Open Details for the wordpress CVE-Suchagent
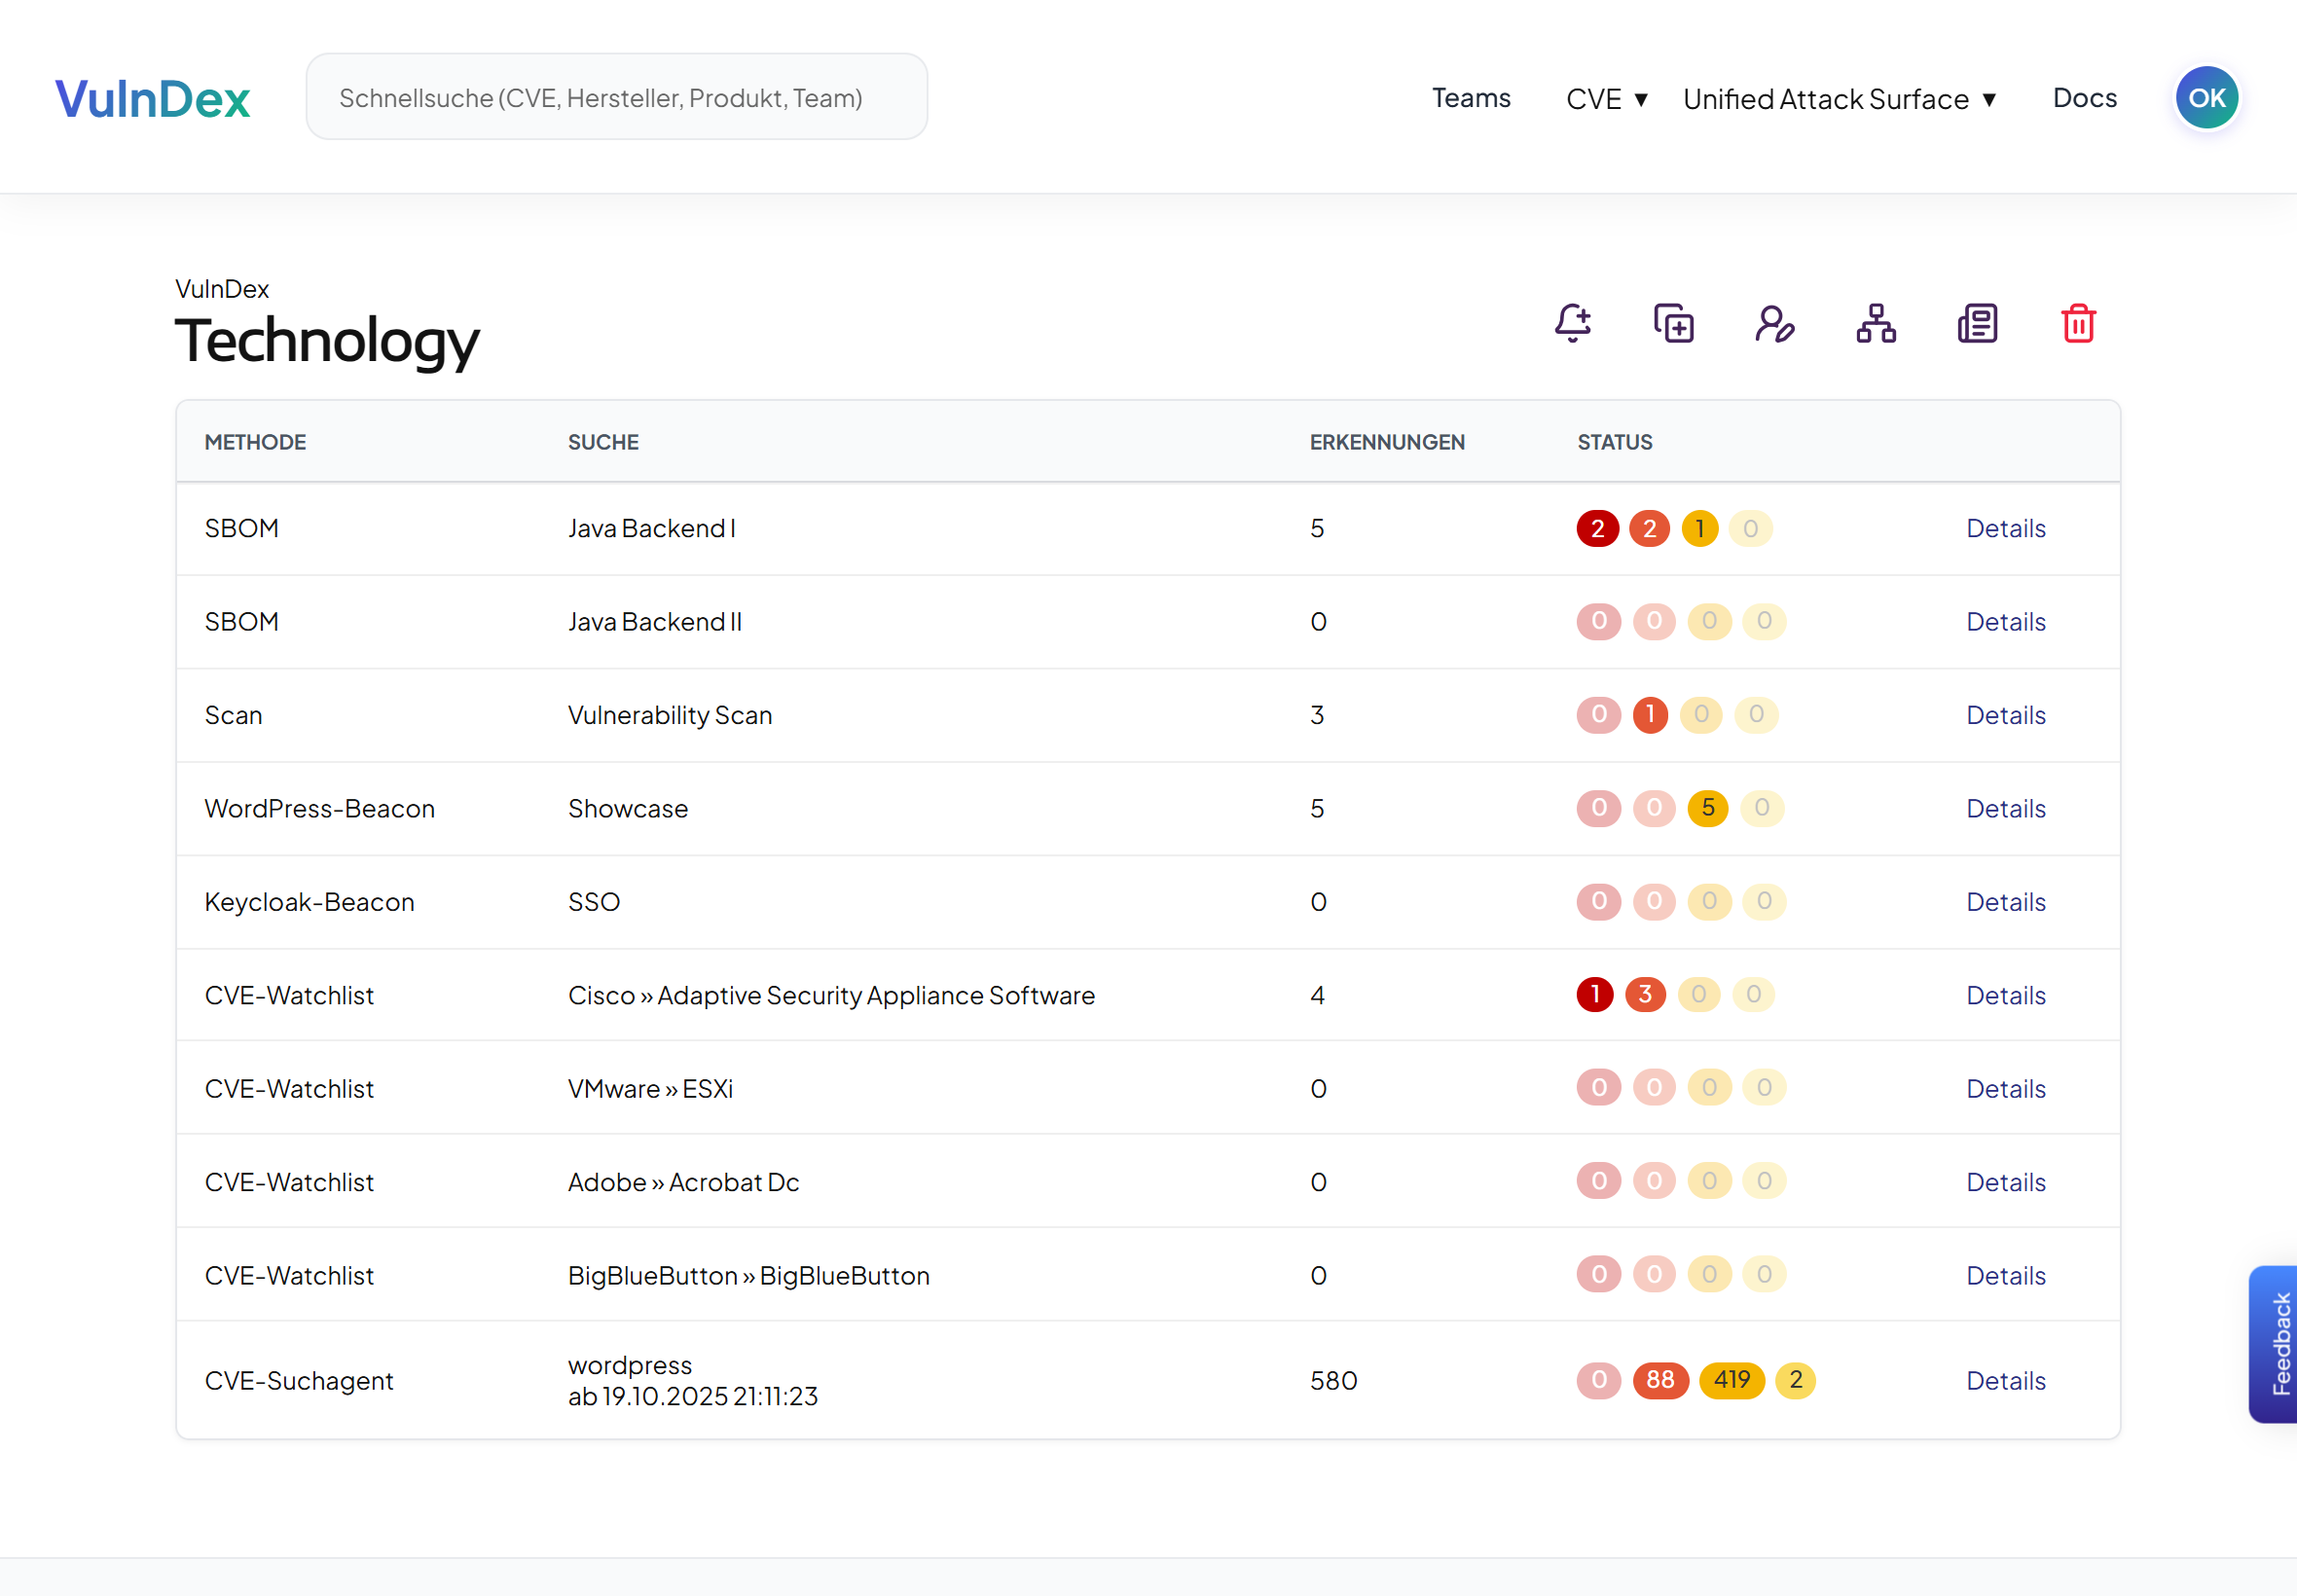This screenshot has width=2297, height=1596. [2005, 1380]
